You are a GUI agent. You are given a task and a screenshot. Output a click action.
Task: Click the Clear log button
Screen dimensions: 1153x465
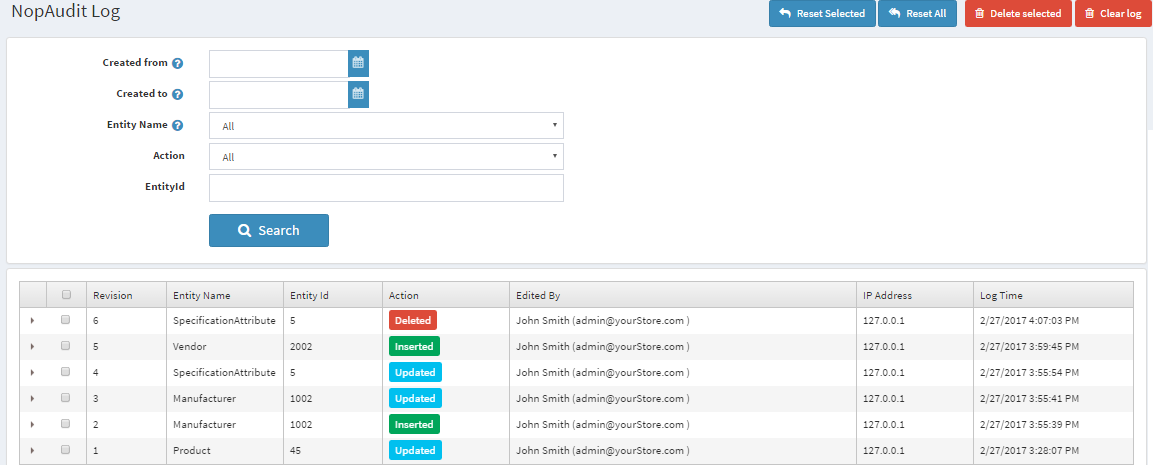1113,13
